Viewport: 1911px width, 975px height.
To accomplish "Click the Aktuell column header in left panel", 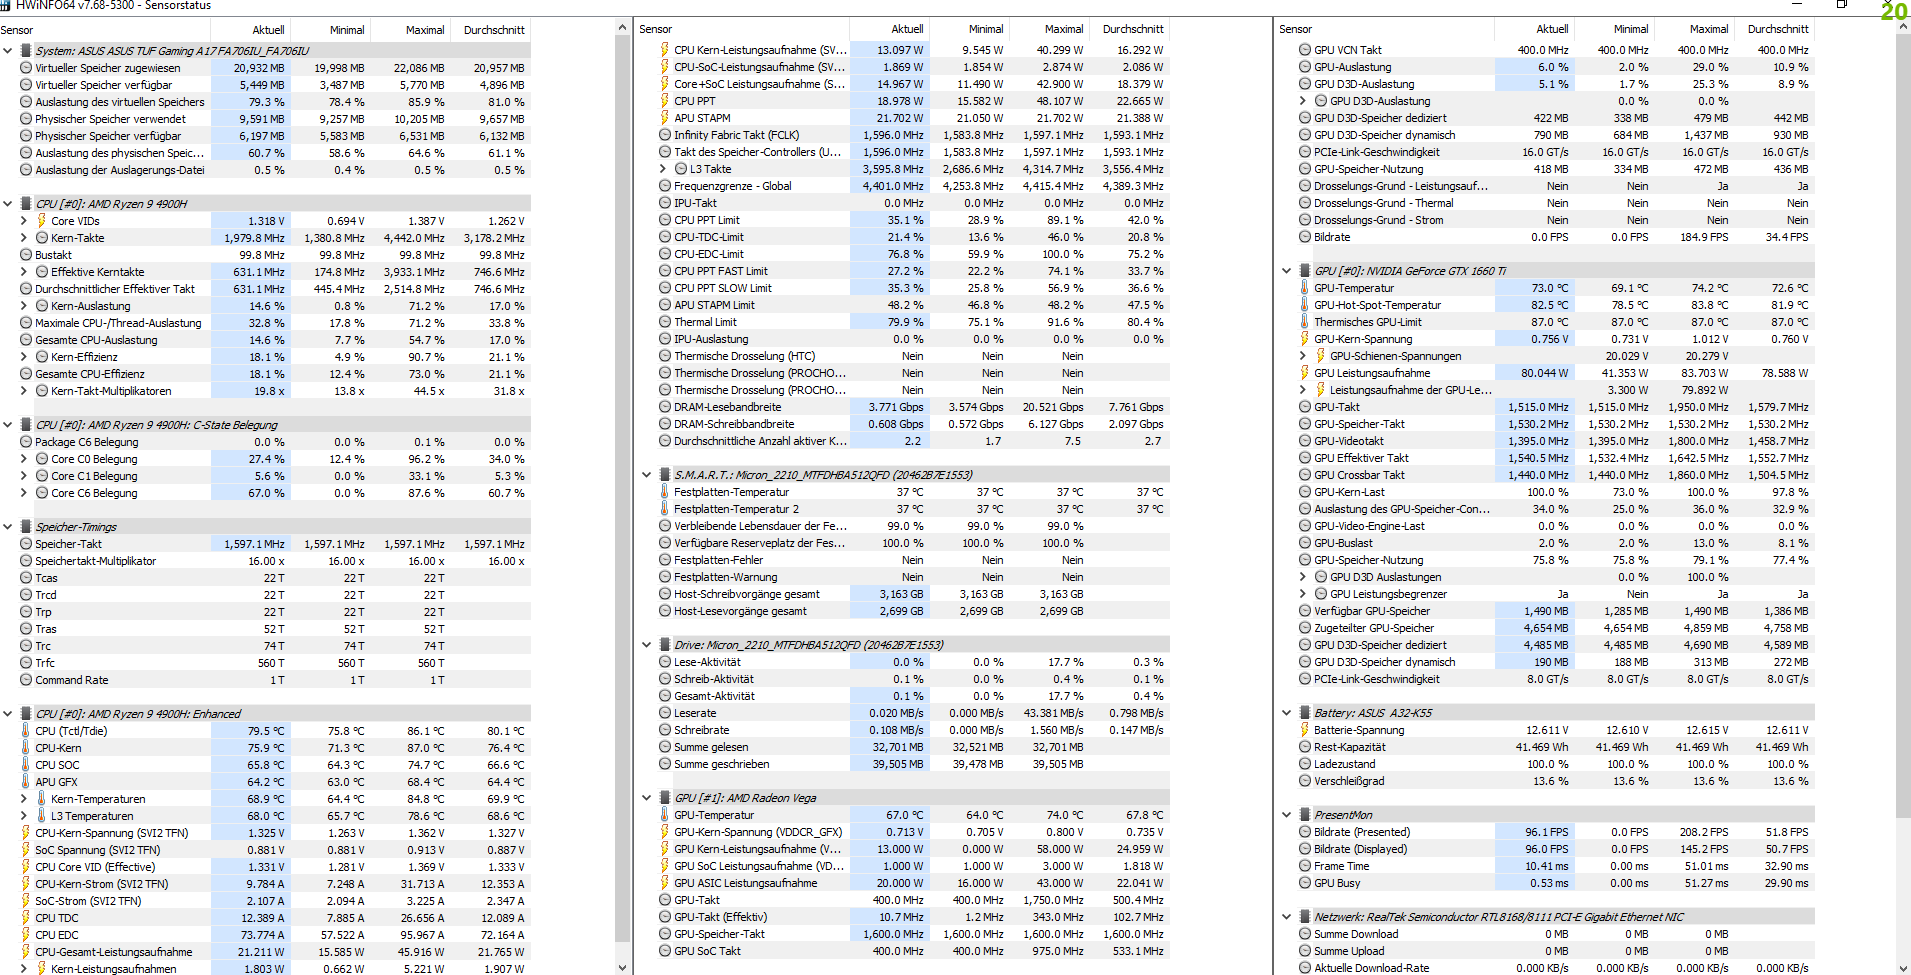I will tap(250, 30).
